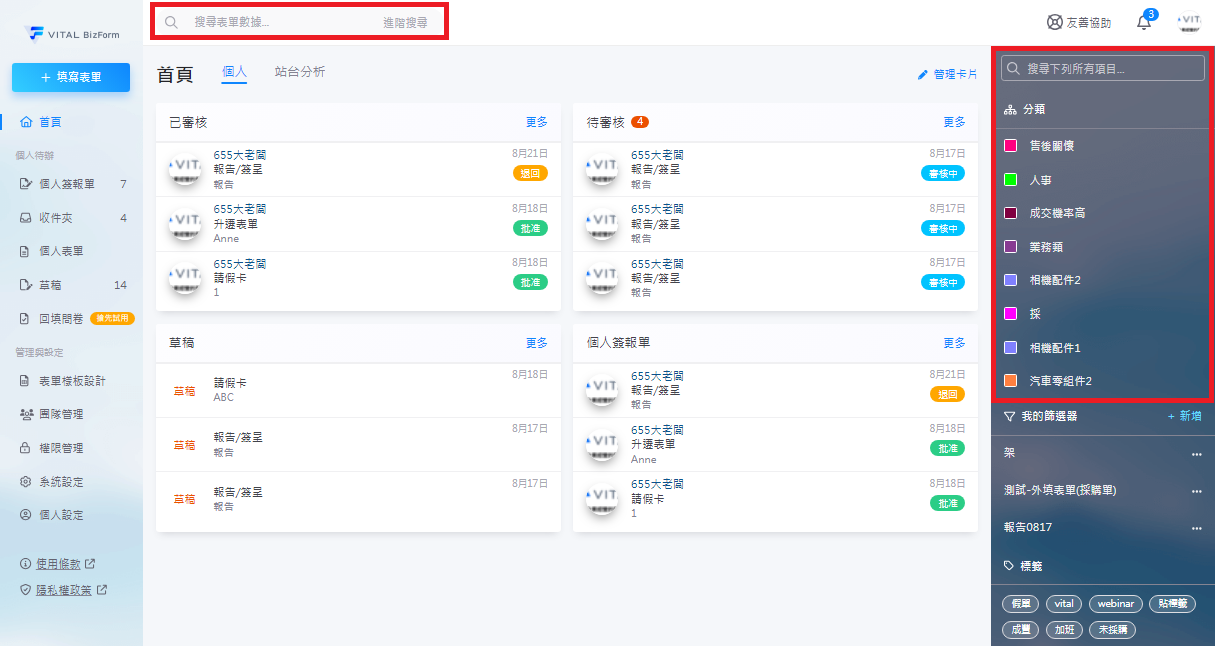
Task: Switch to the 站台分析 tab
Action: [300, 72]
